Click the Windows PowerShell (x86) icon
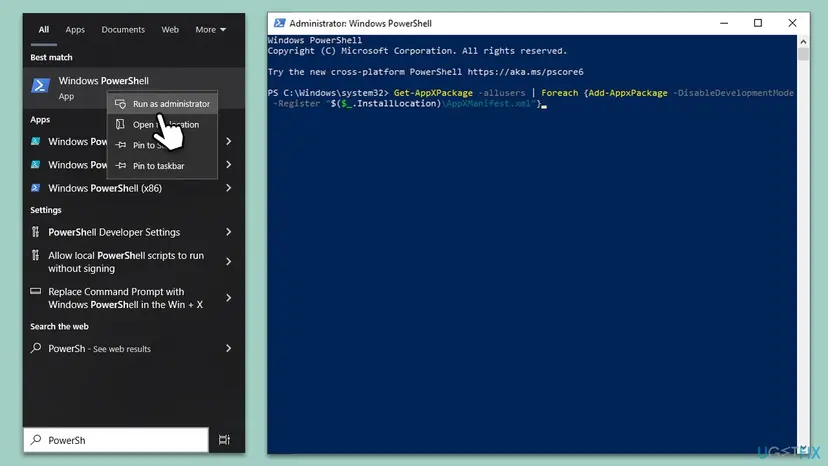 point(35,188)
